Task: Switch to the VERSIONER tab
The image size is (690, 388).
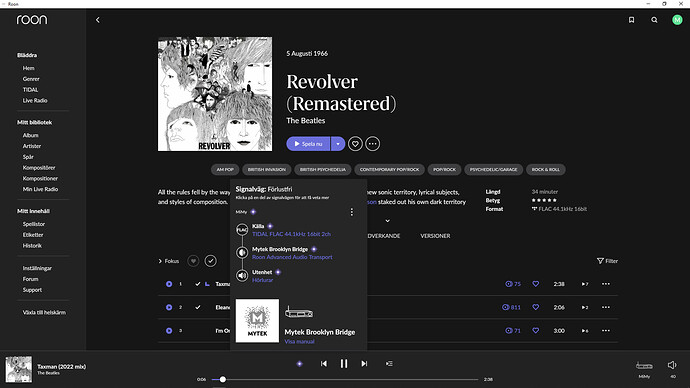Action: (435, 236)
